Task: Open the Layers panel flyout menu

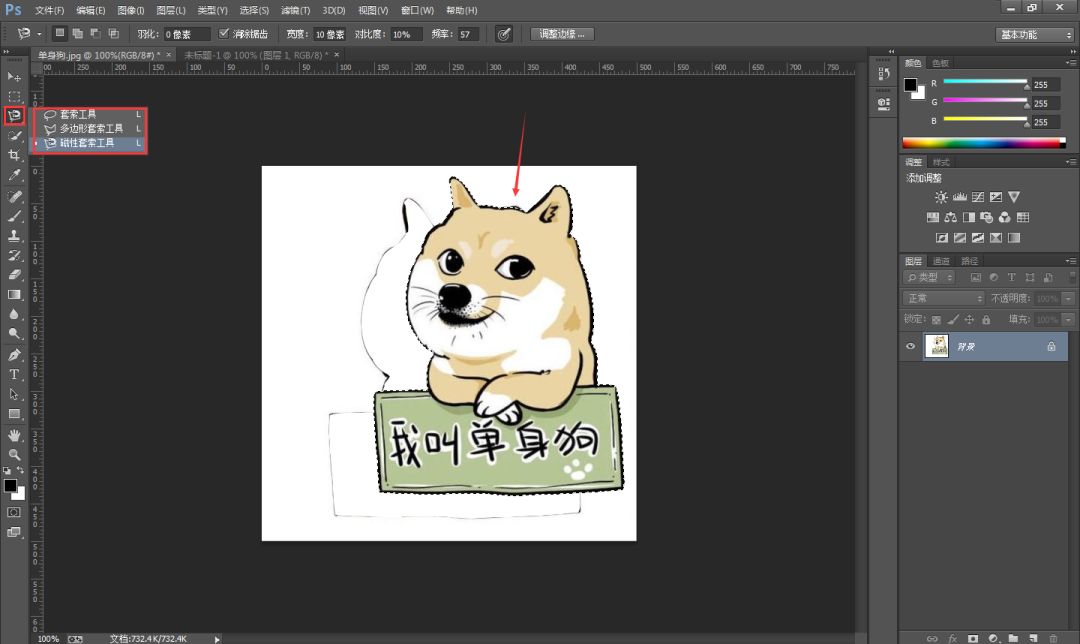Action: (x=1070, y=261)
